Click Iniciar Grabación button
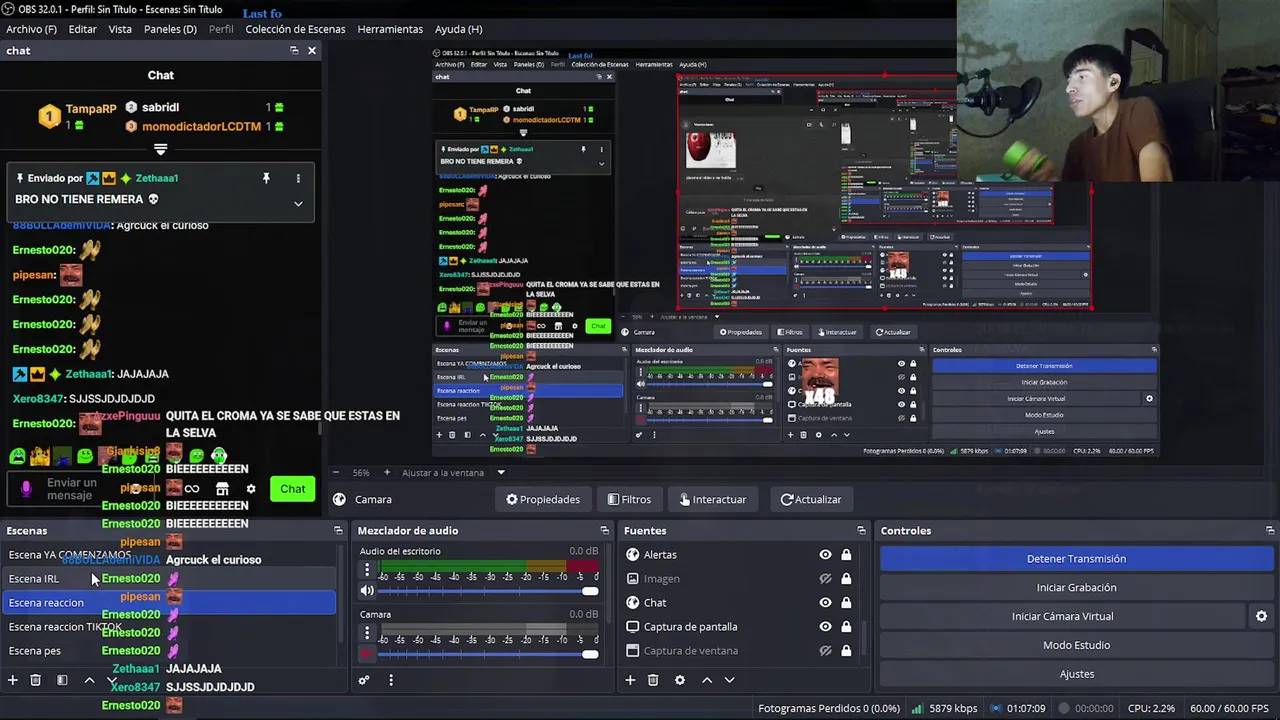Viewport: 1280px width, 720px height. (1076, 587)
